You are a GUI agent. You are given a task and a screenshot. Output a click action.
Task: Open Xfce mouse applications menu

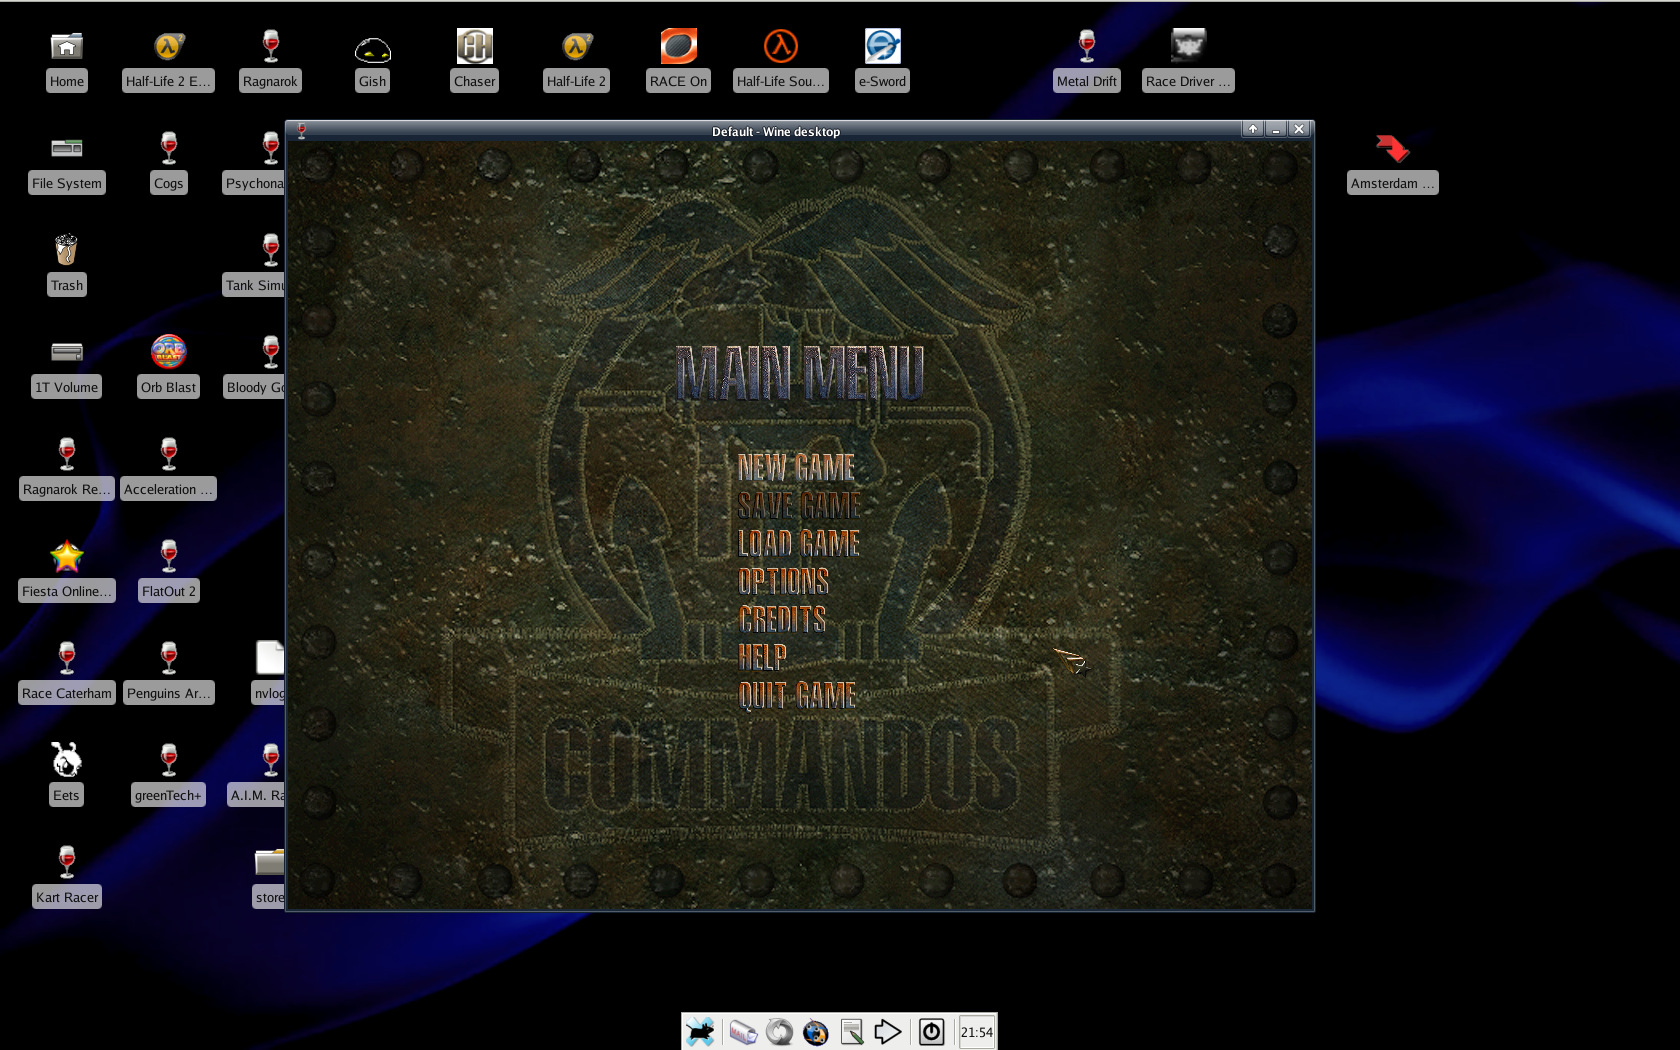700,1032
